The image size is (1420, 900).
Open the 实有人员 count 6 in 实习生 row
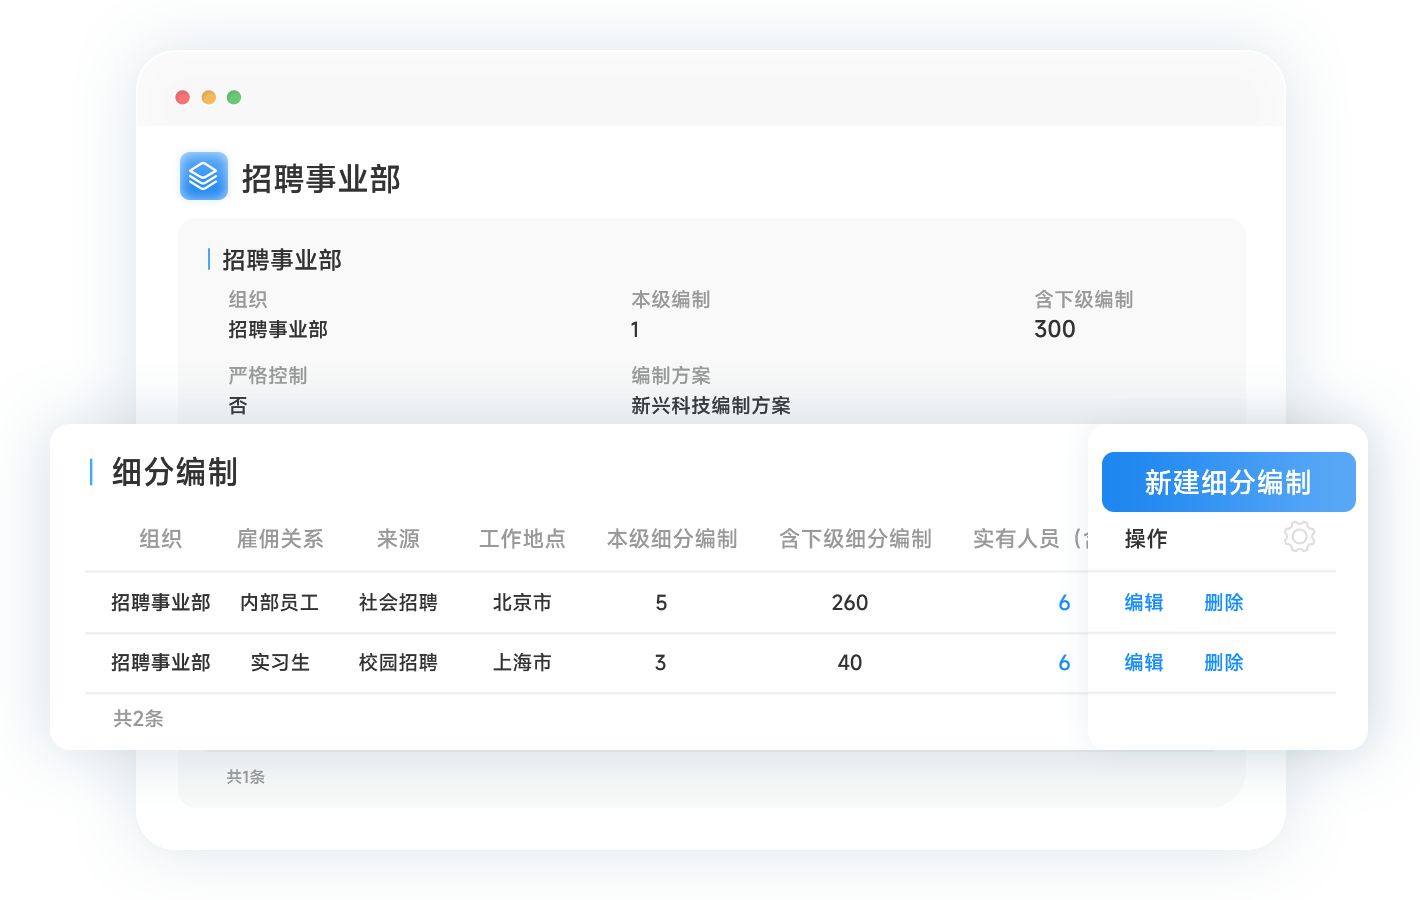point(1064,663)
